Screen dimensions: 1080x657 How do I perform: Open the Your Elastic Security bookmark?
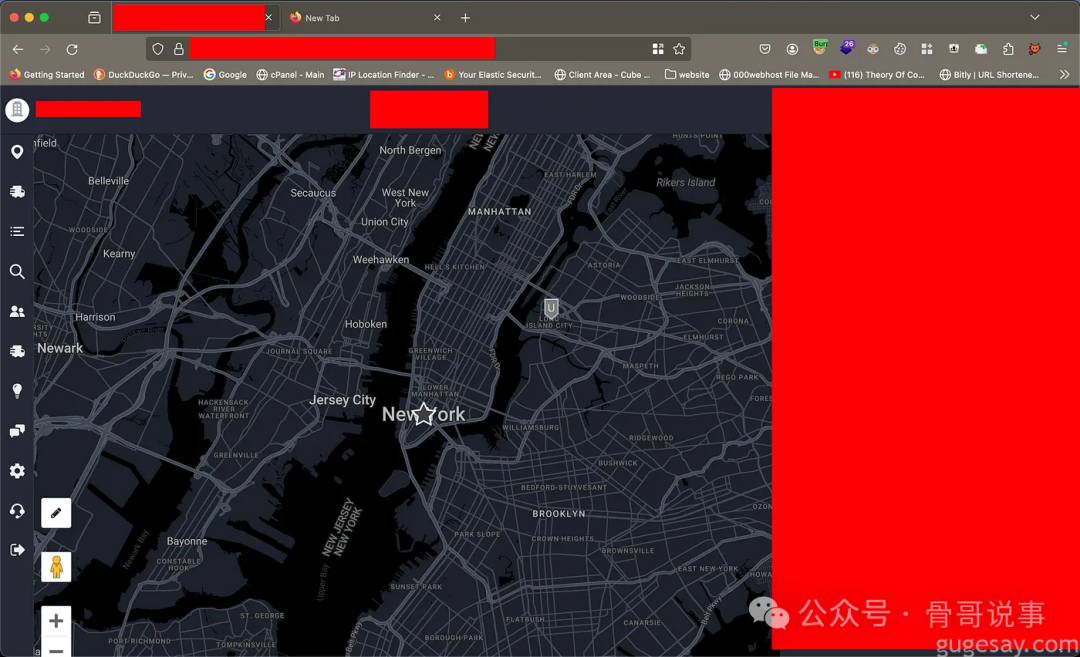click(x=493, y=74)
